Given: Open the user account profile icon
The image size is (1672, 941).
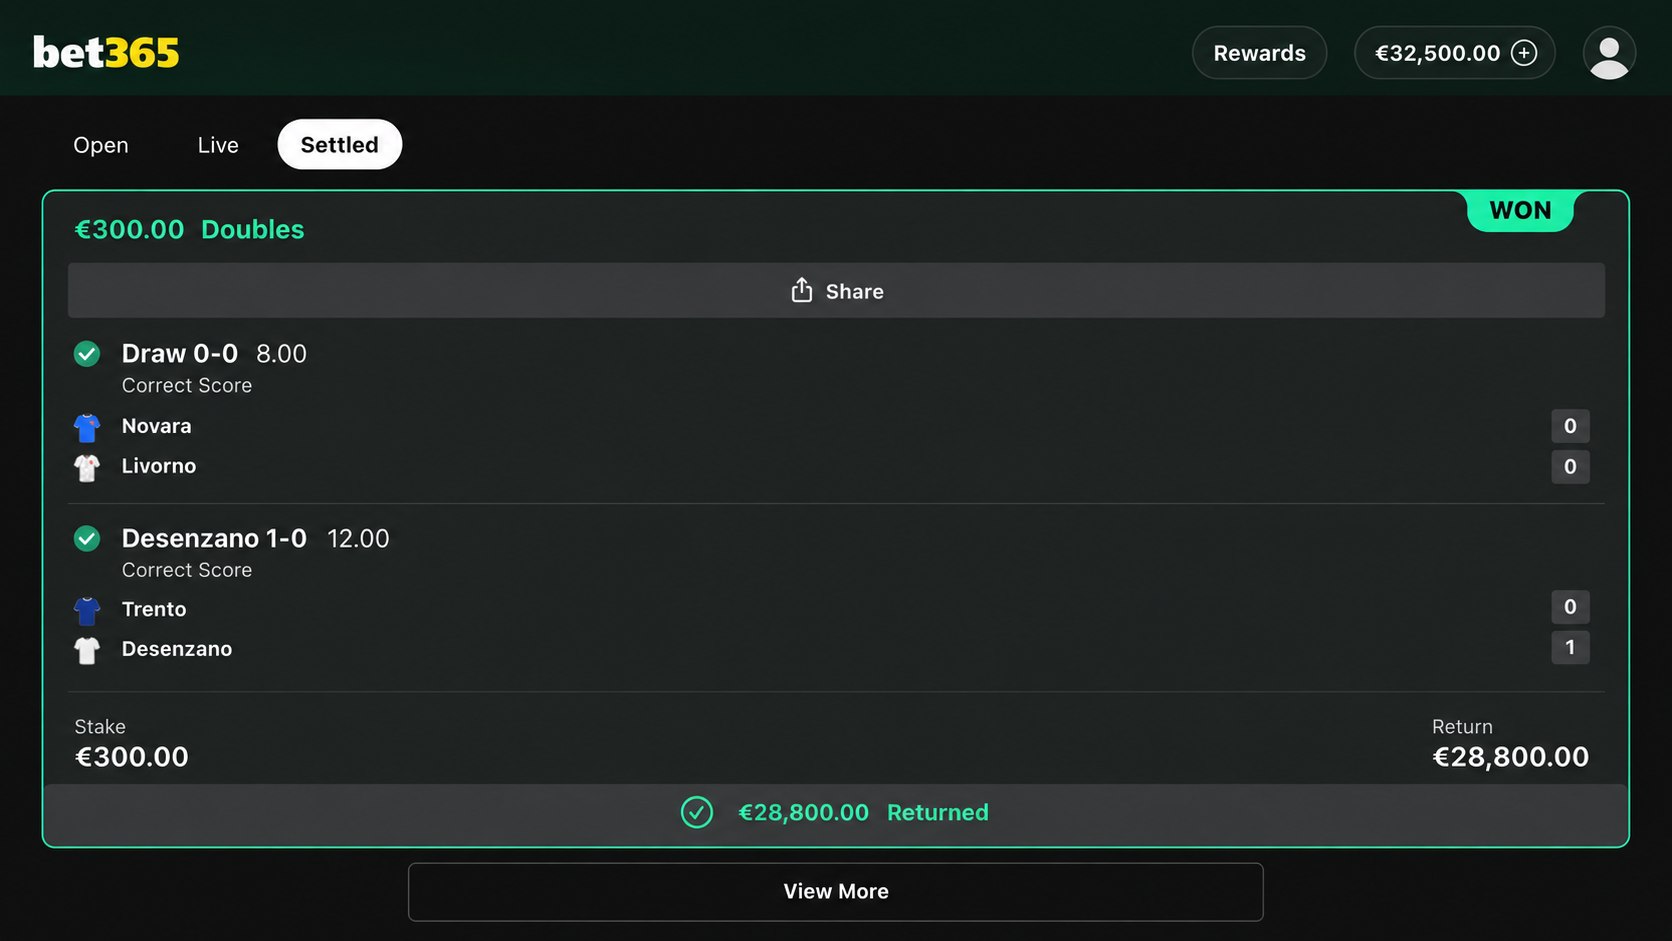Looking at the screenshot, I should tap(1609, 53).
